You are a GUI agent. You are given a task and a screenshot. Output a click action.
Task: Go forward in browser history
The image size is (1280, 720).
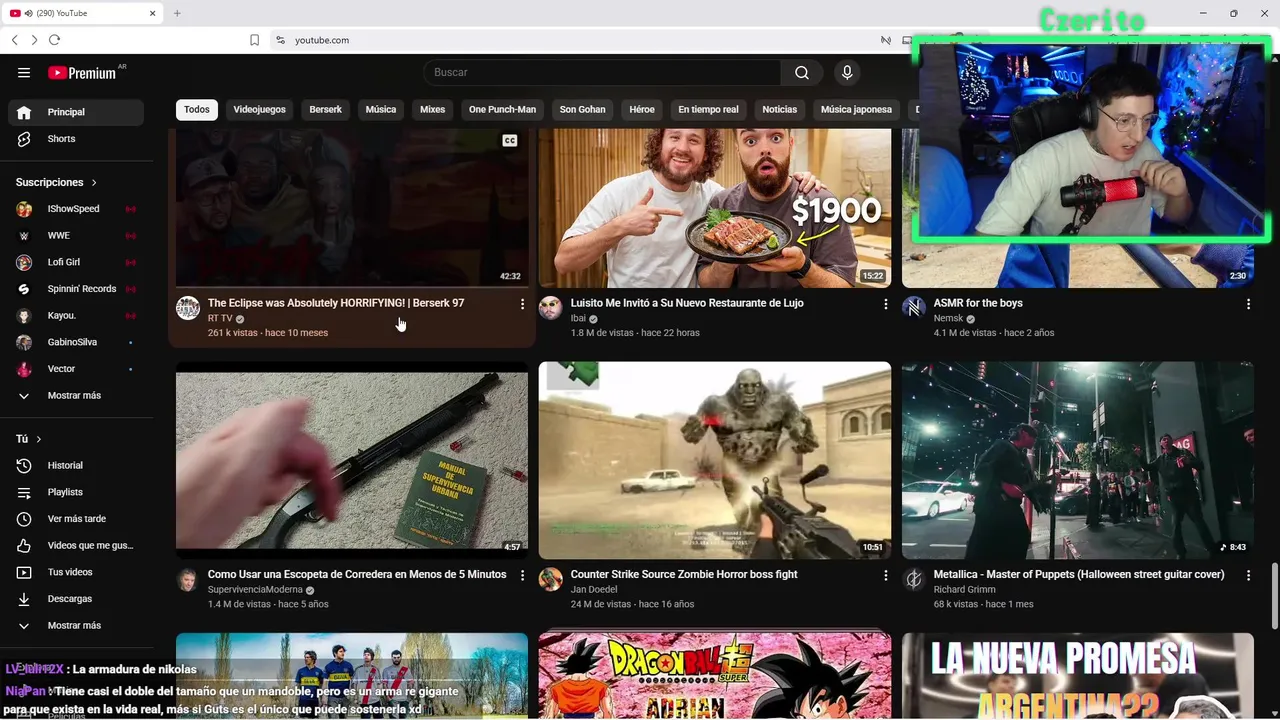coord(34,40)
